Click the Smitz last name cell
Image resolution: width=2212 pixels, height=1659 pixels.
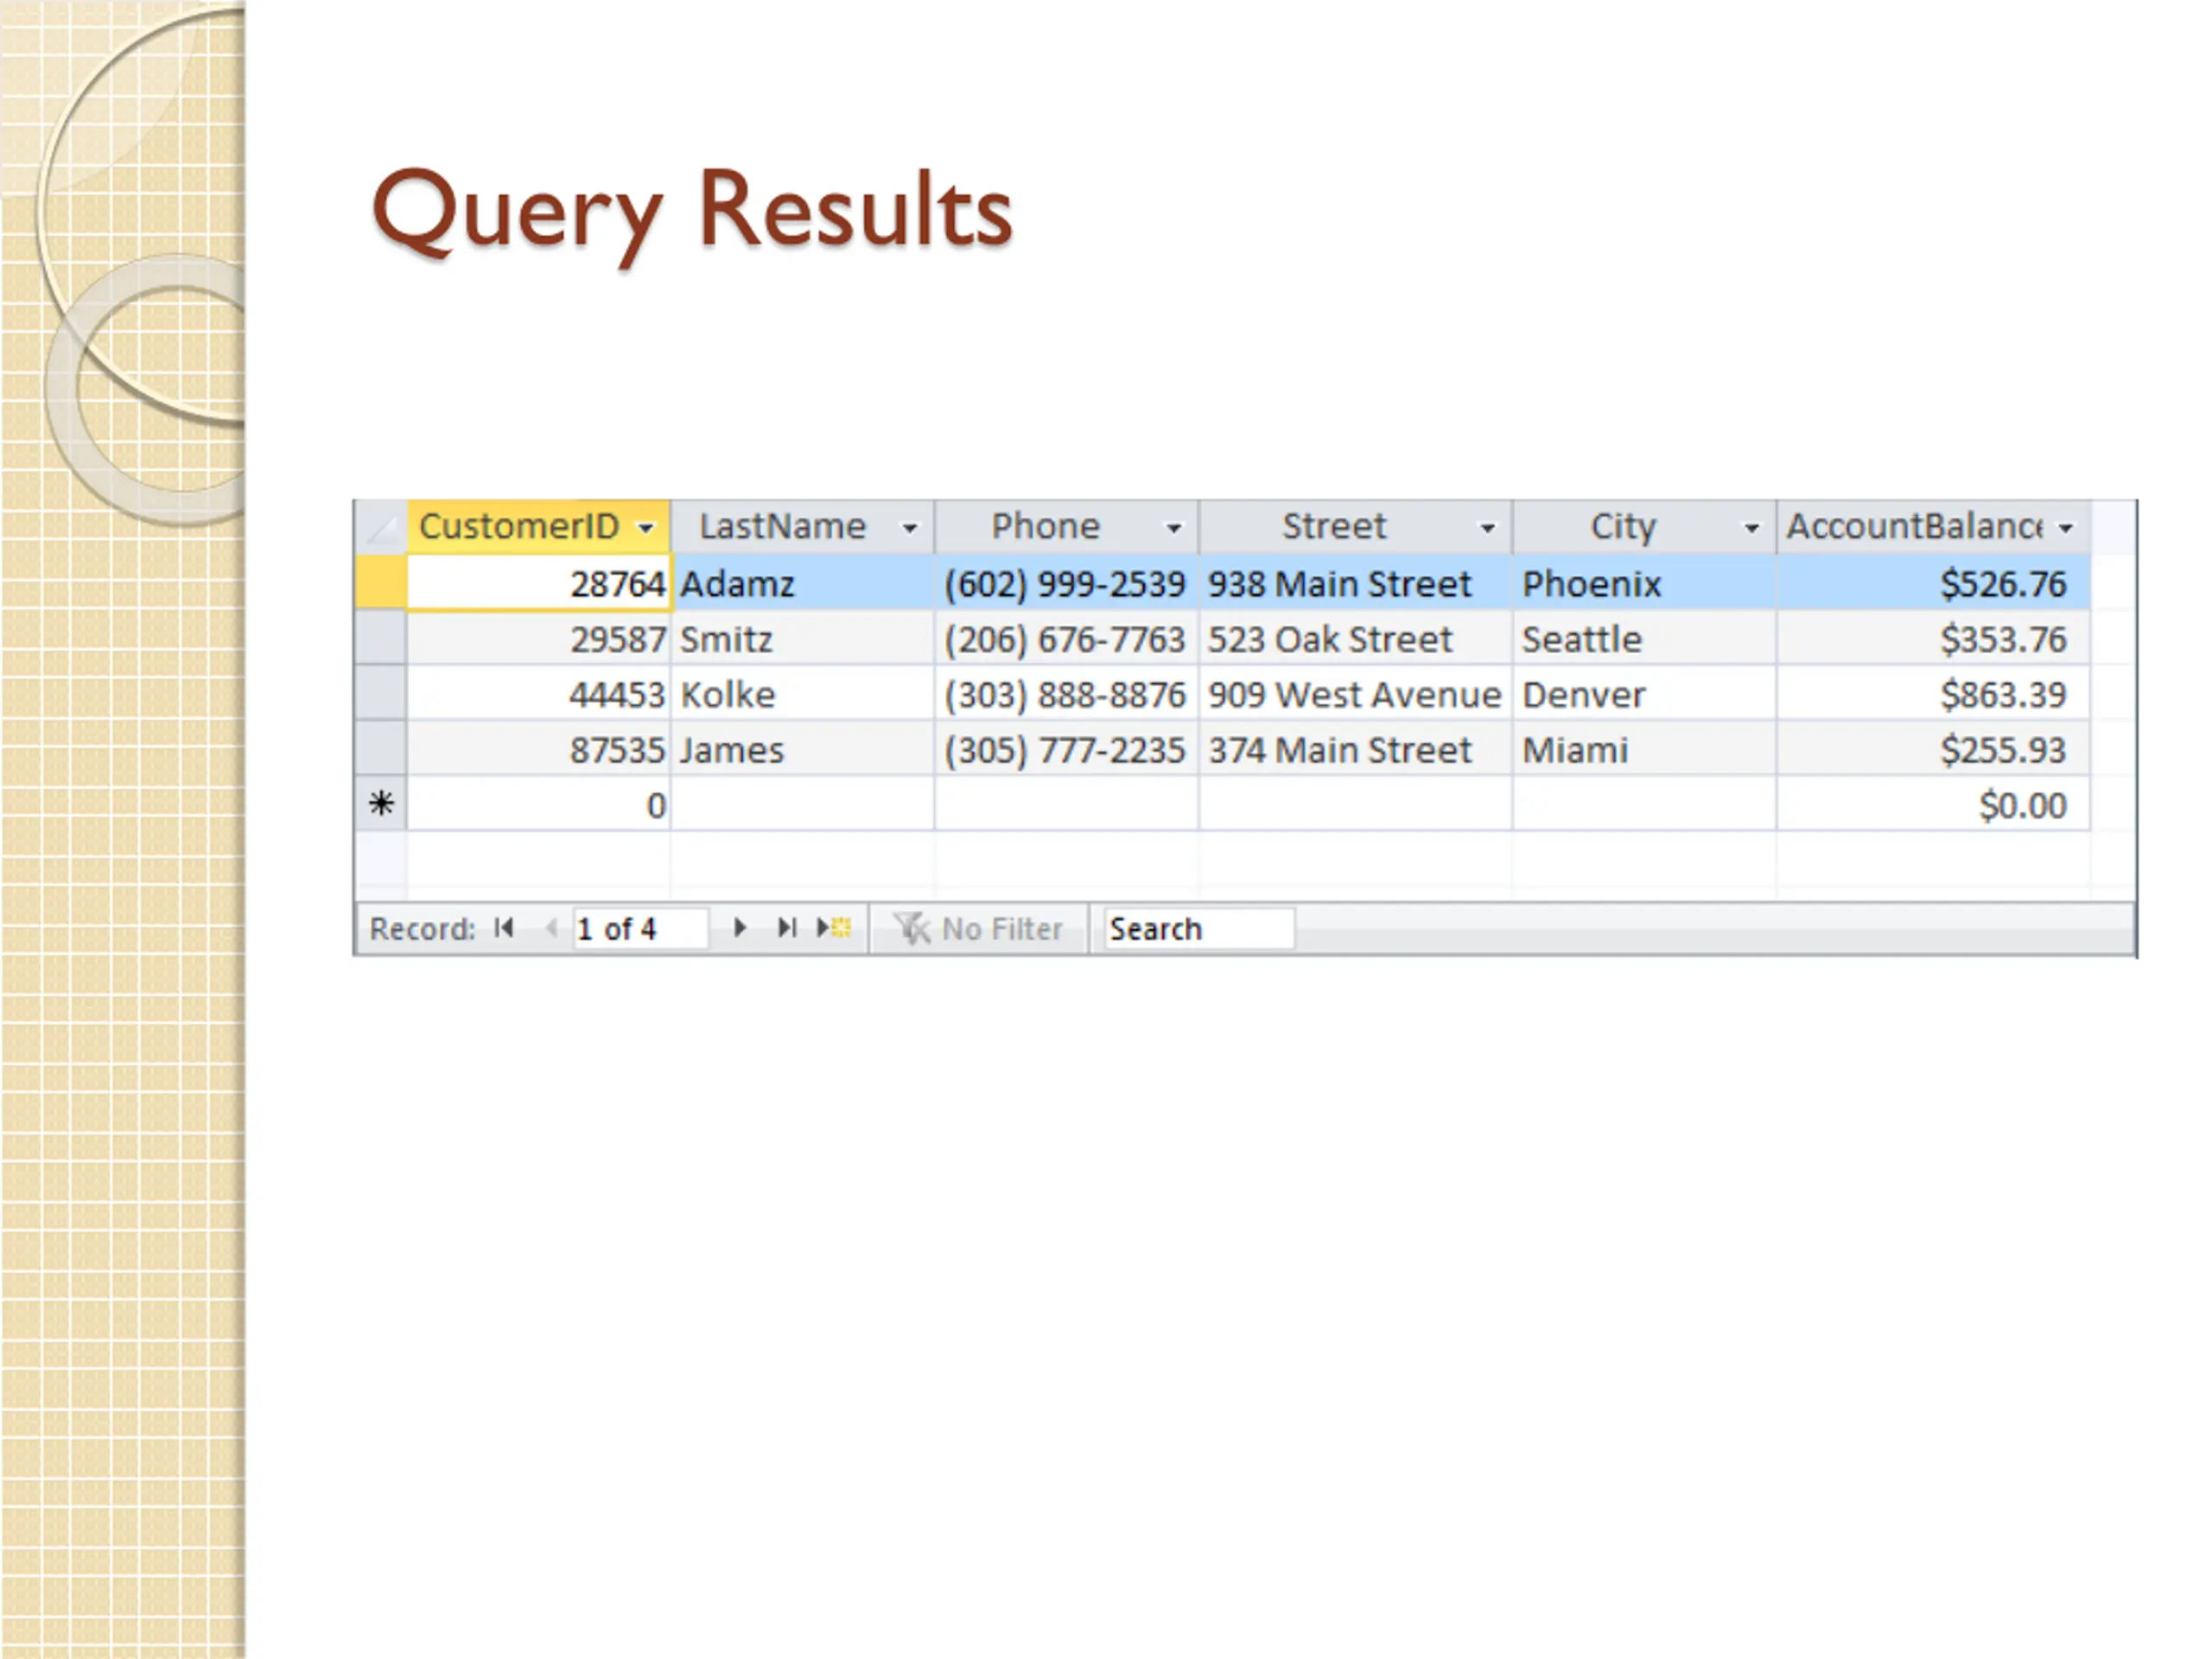click(x=803, y=638)
